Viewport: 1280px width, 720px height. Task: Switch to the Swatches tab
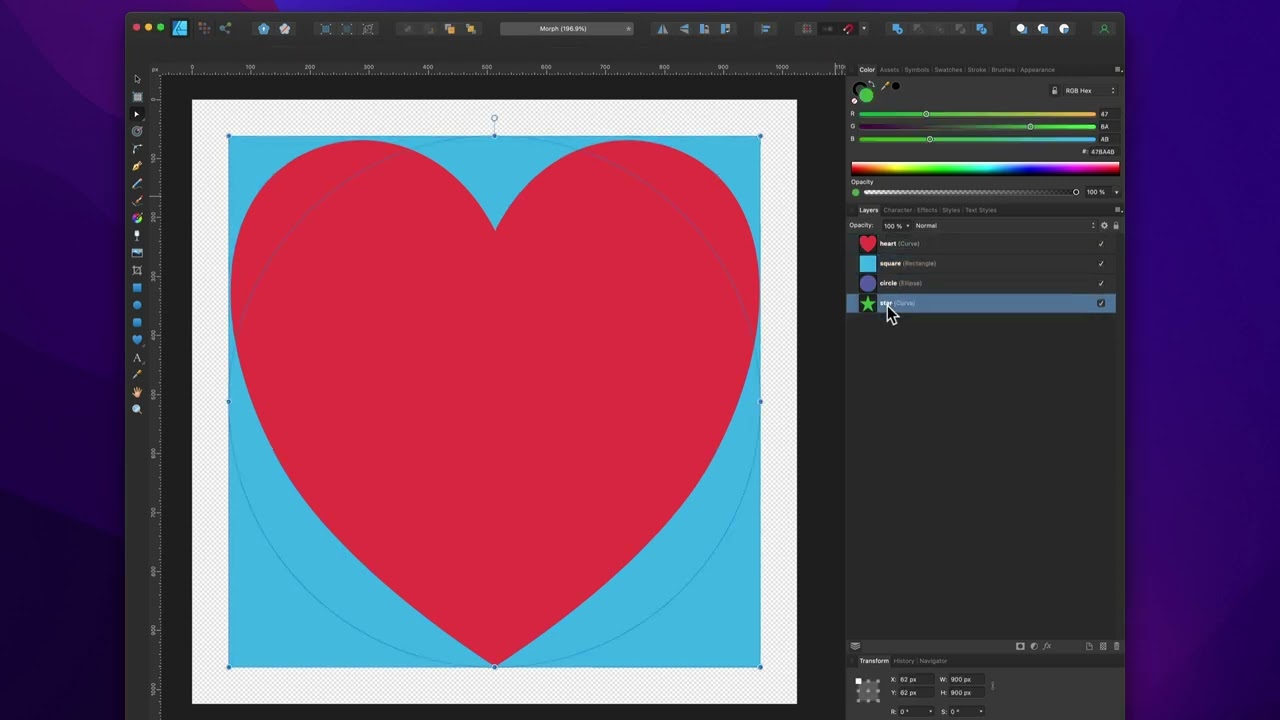pyautogui.click(x=948, y=70)
